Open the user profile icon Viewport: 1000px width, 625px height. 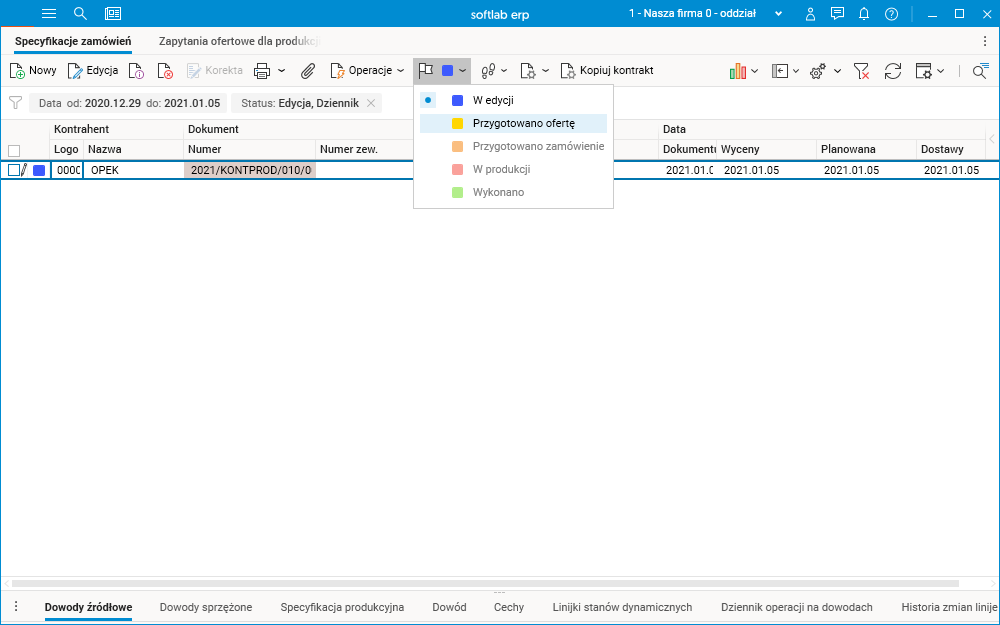pos(810,13)
